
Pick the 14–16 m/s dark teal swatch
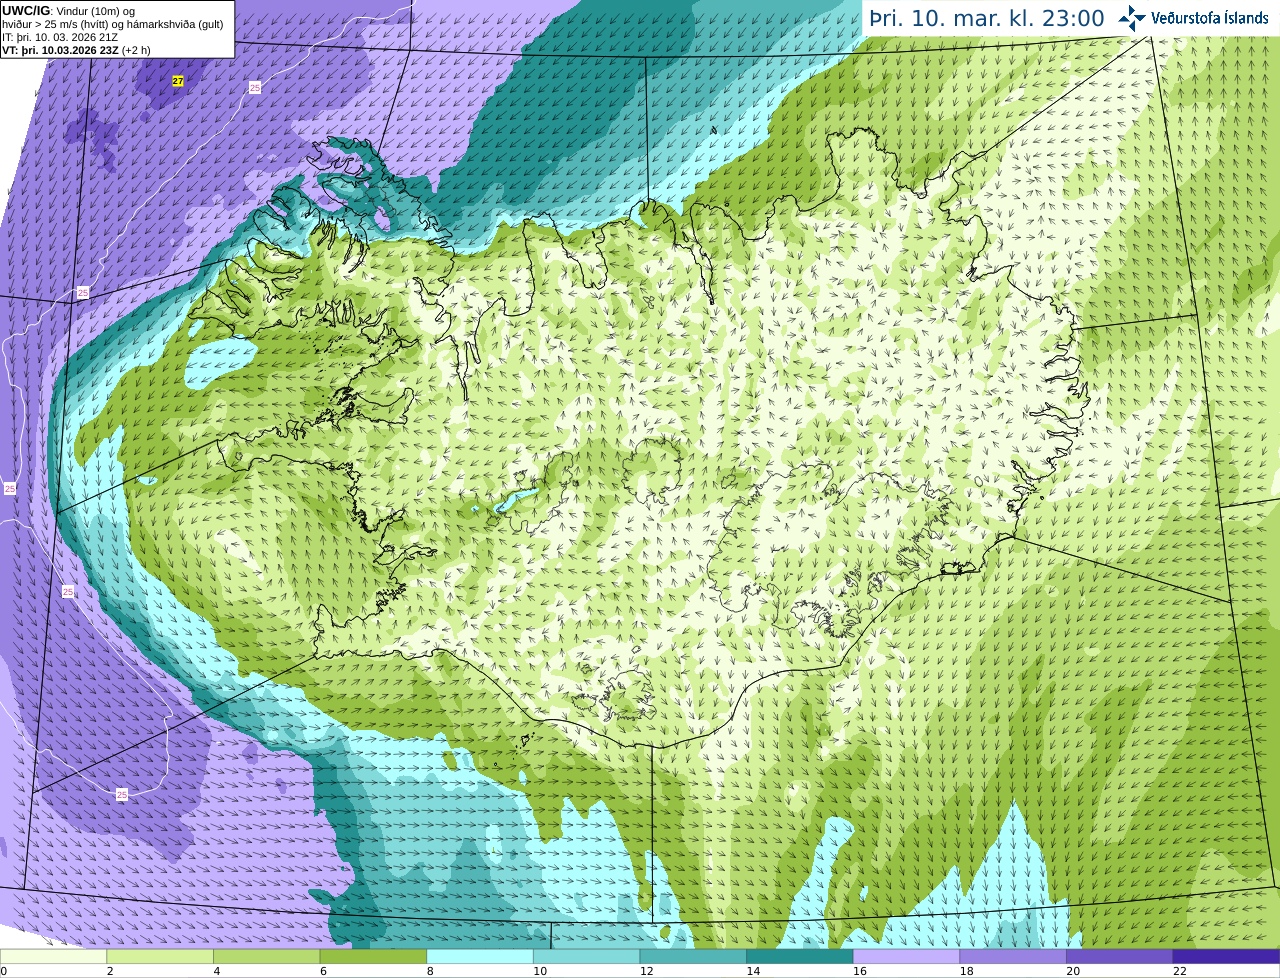tap(800, 957)
